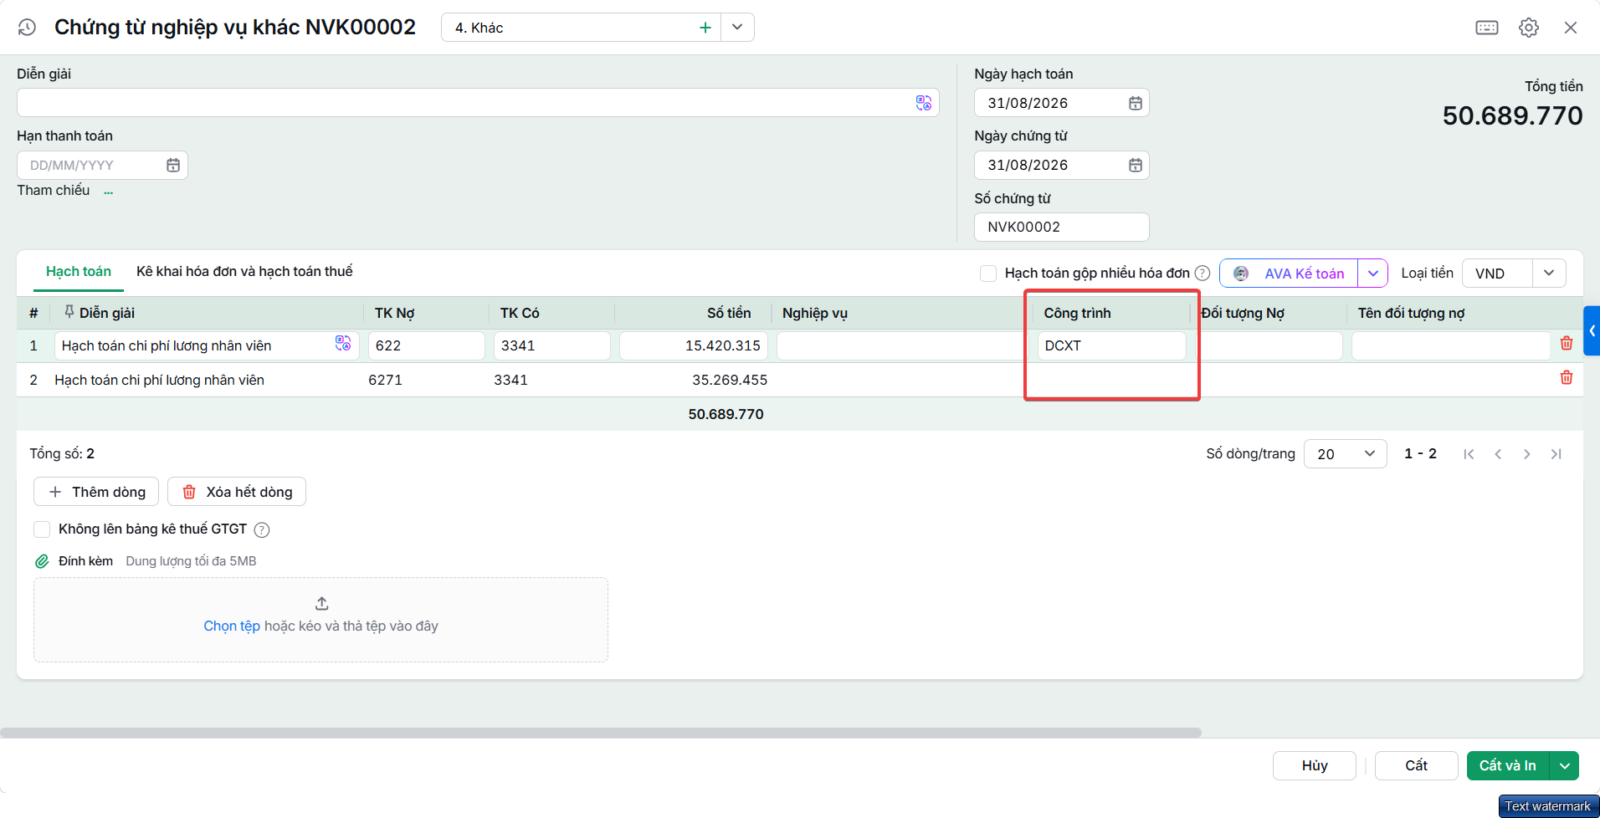
Task: Click row 1 TK Có field 3341
Action: click(552, 346)
